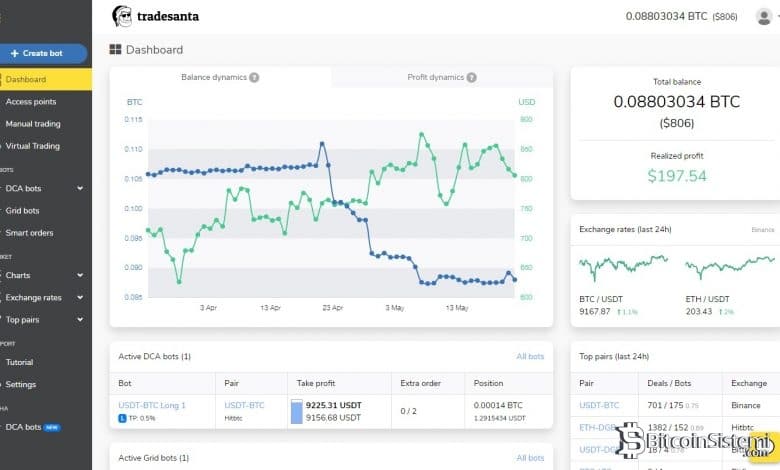
Task: Click the tradesanta Santa logo
Action: 122,16
